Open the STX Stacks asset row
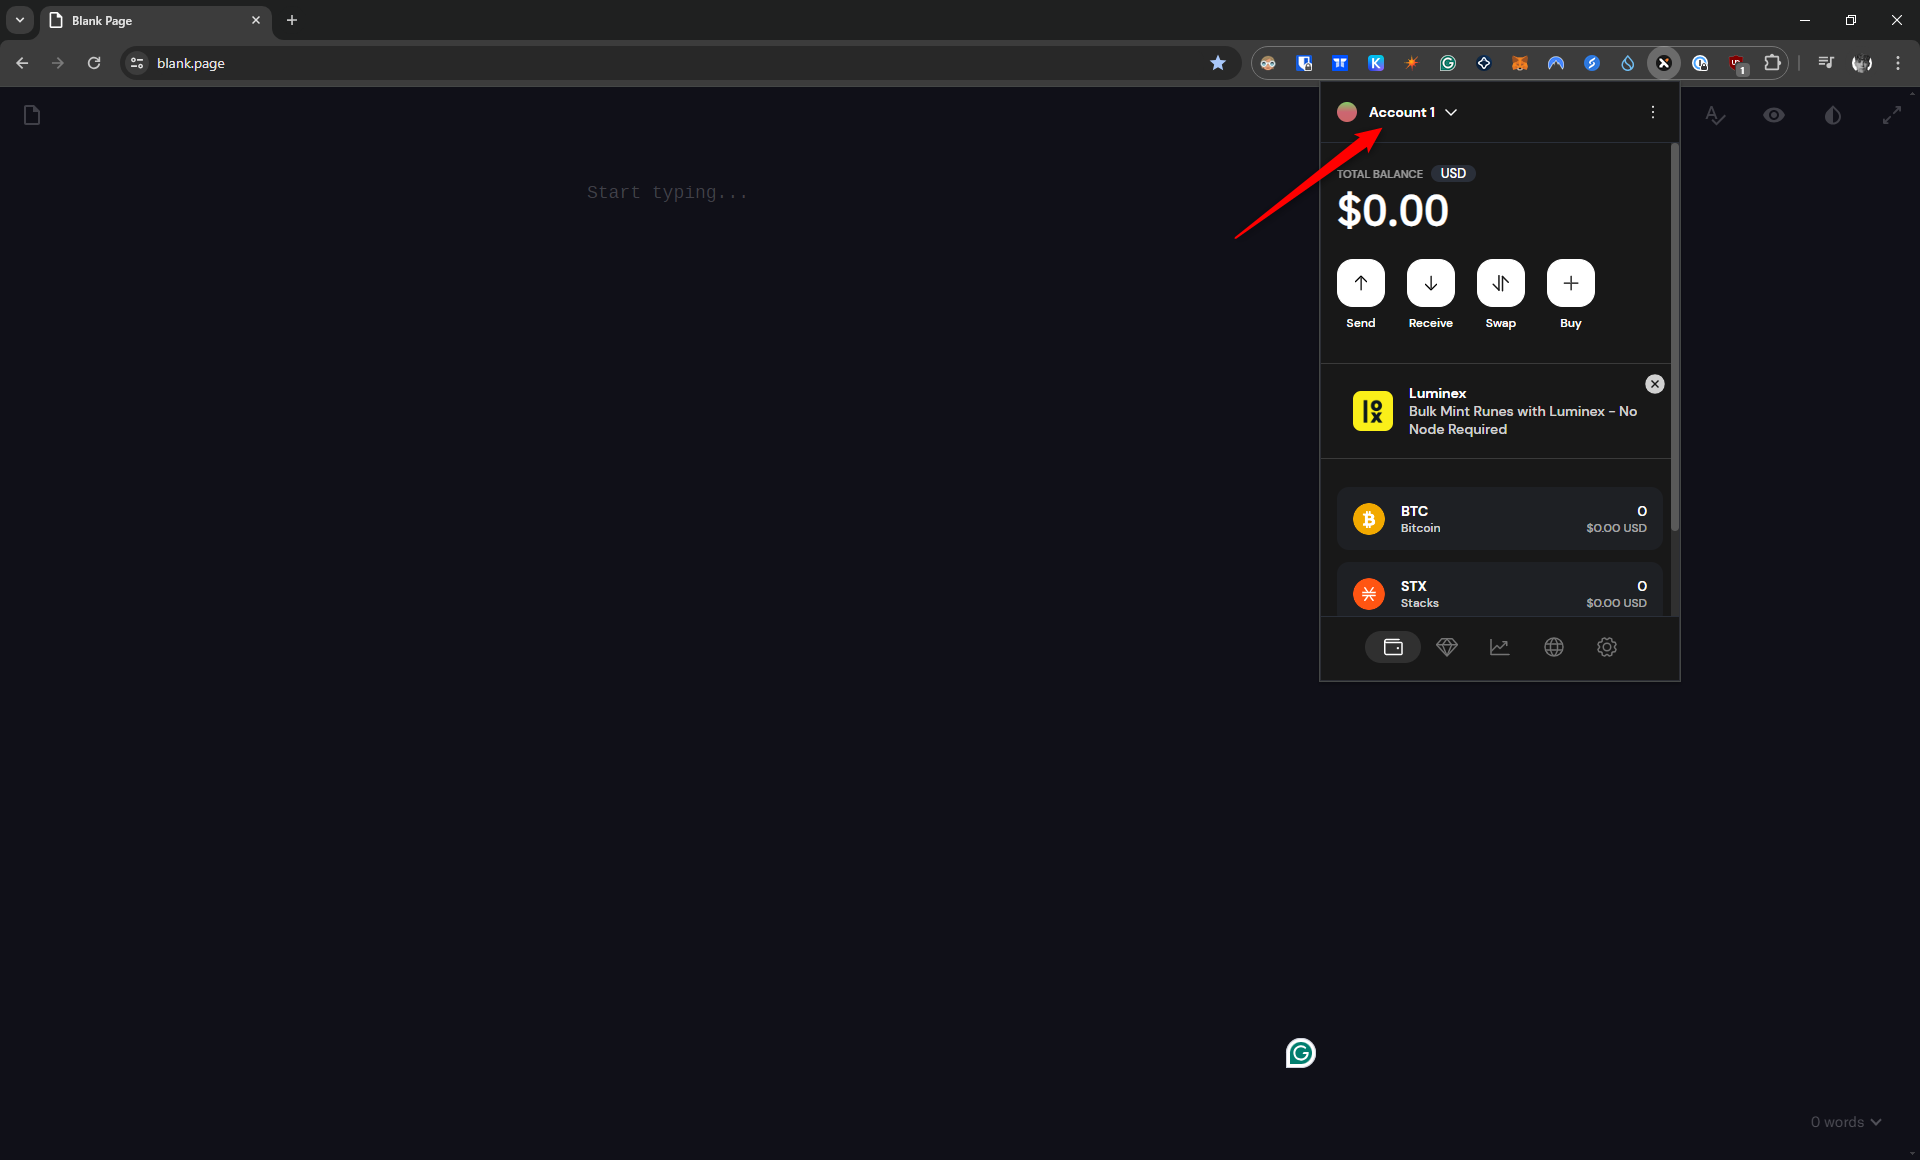 (1498, 593)
